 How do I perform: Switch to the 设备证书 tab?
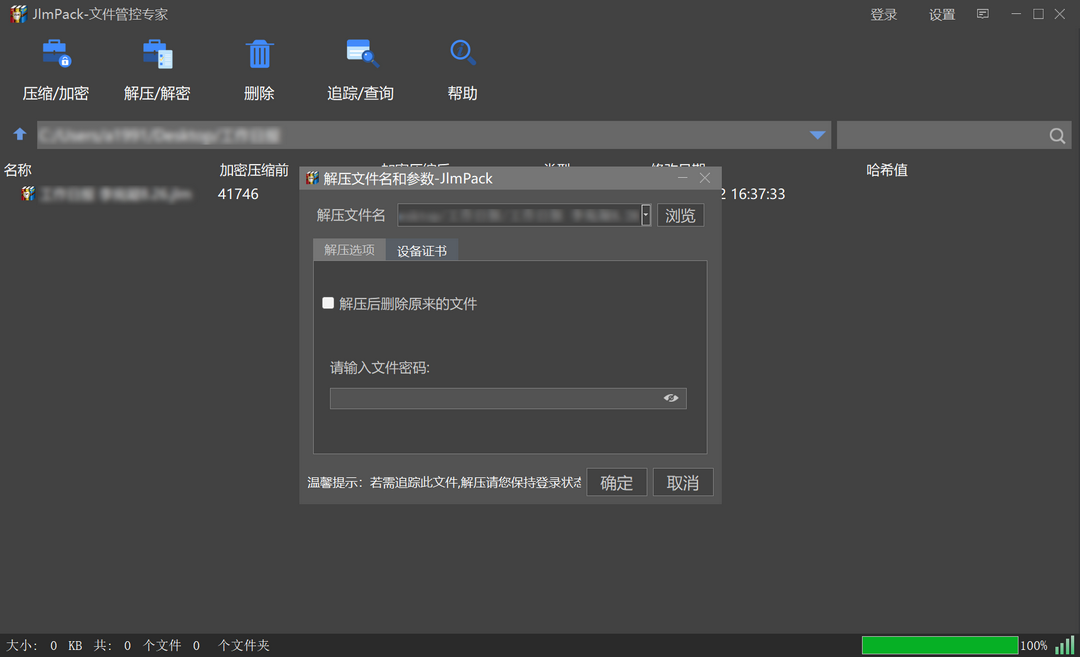point(422,251)
